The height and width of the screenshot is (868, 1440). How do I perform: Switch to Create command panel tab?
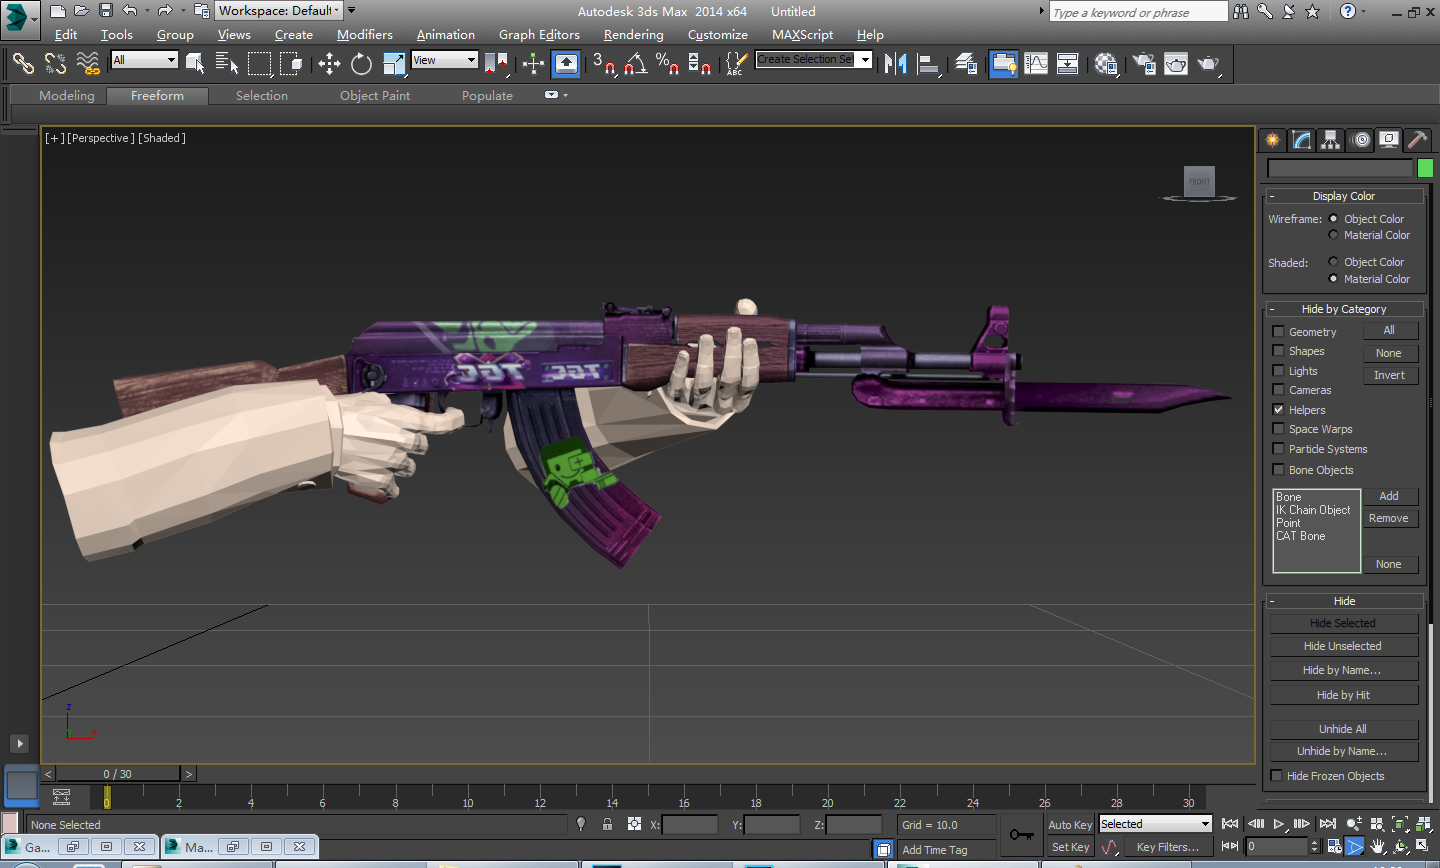coord(1272,140)
